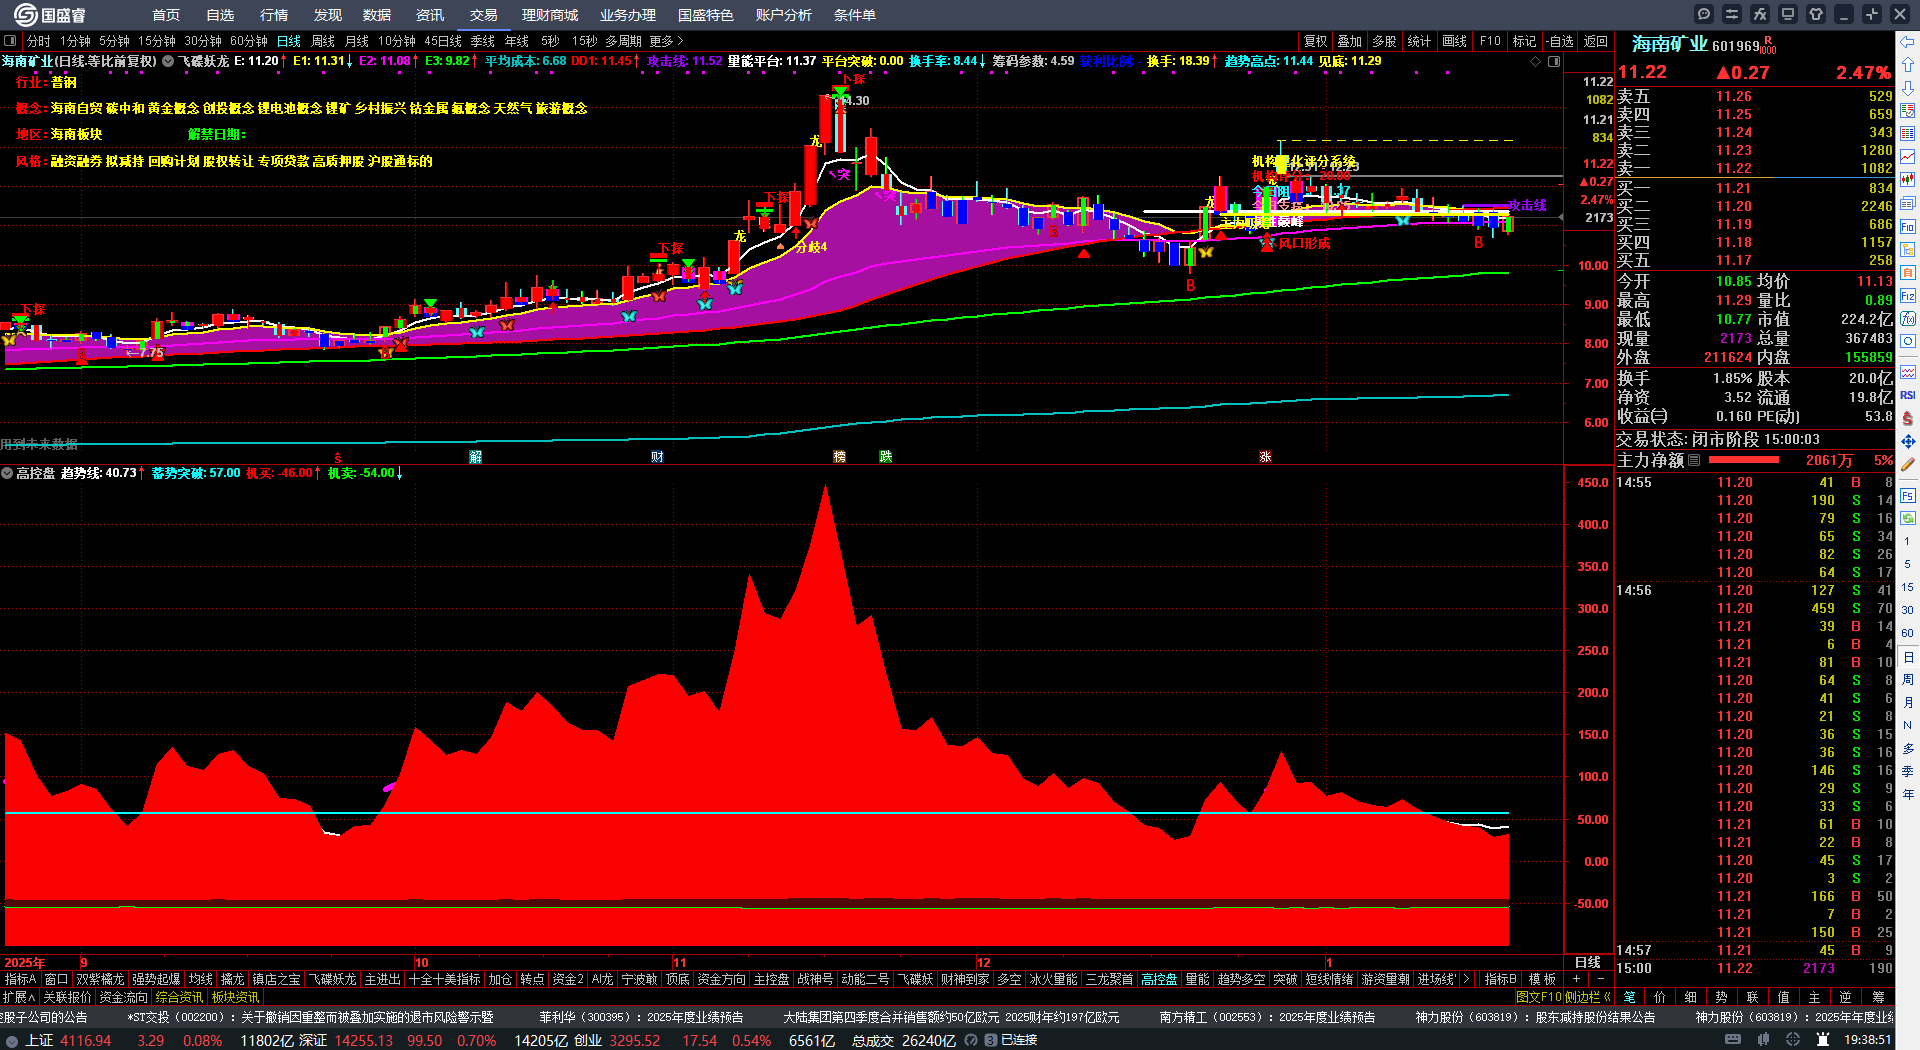
Task: Click the 画线 drawing button
Action: pyautogui.click(x=1455, y=41)
